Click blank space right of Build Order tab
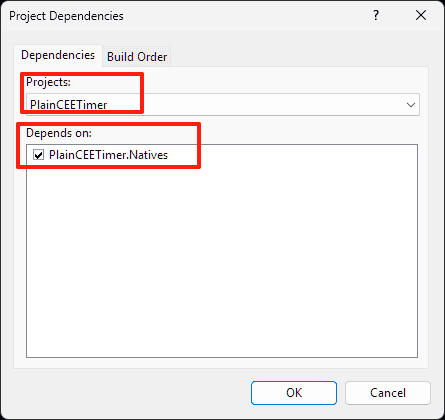The height and width of the screenshot is (420, 445). click(300, 56)
